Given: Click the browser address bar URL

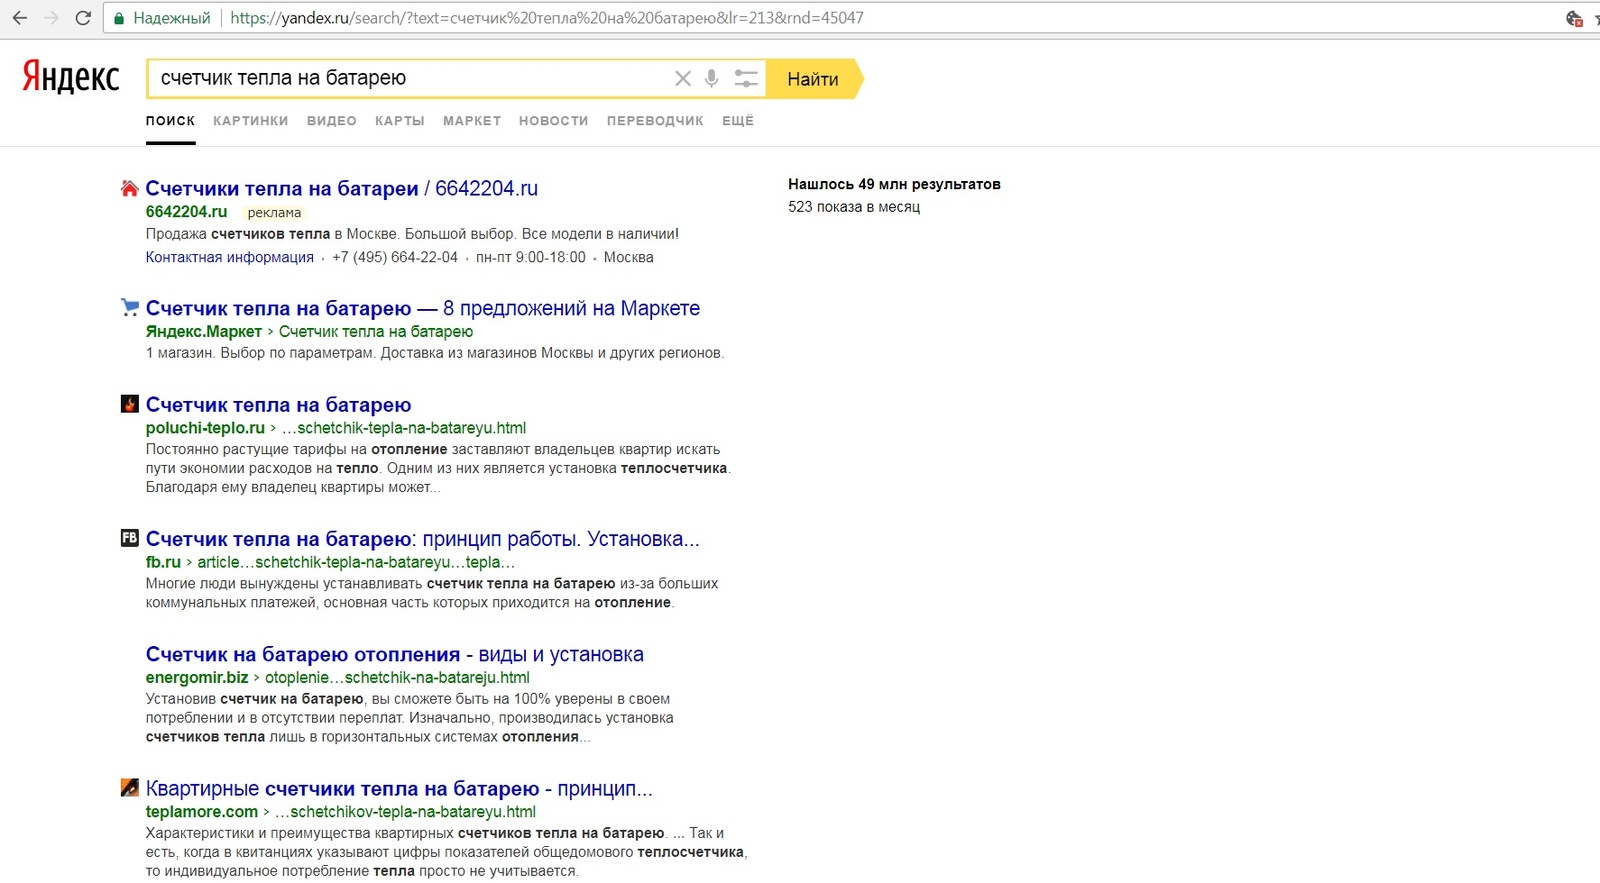Looking at the screenshot, I should click(x=546, y=18).
